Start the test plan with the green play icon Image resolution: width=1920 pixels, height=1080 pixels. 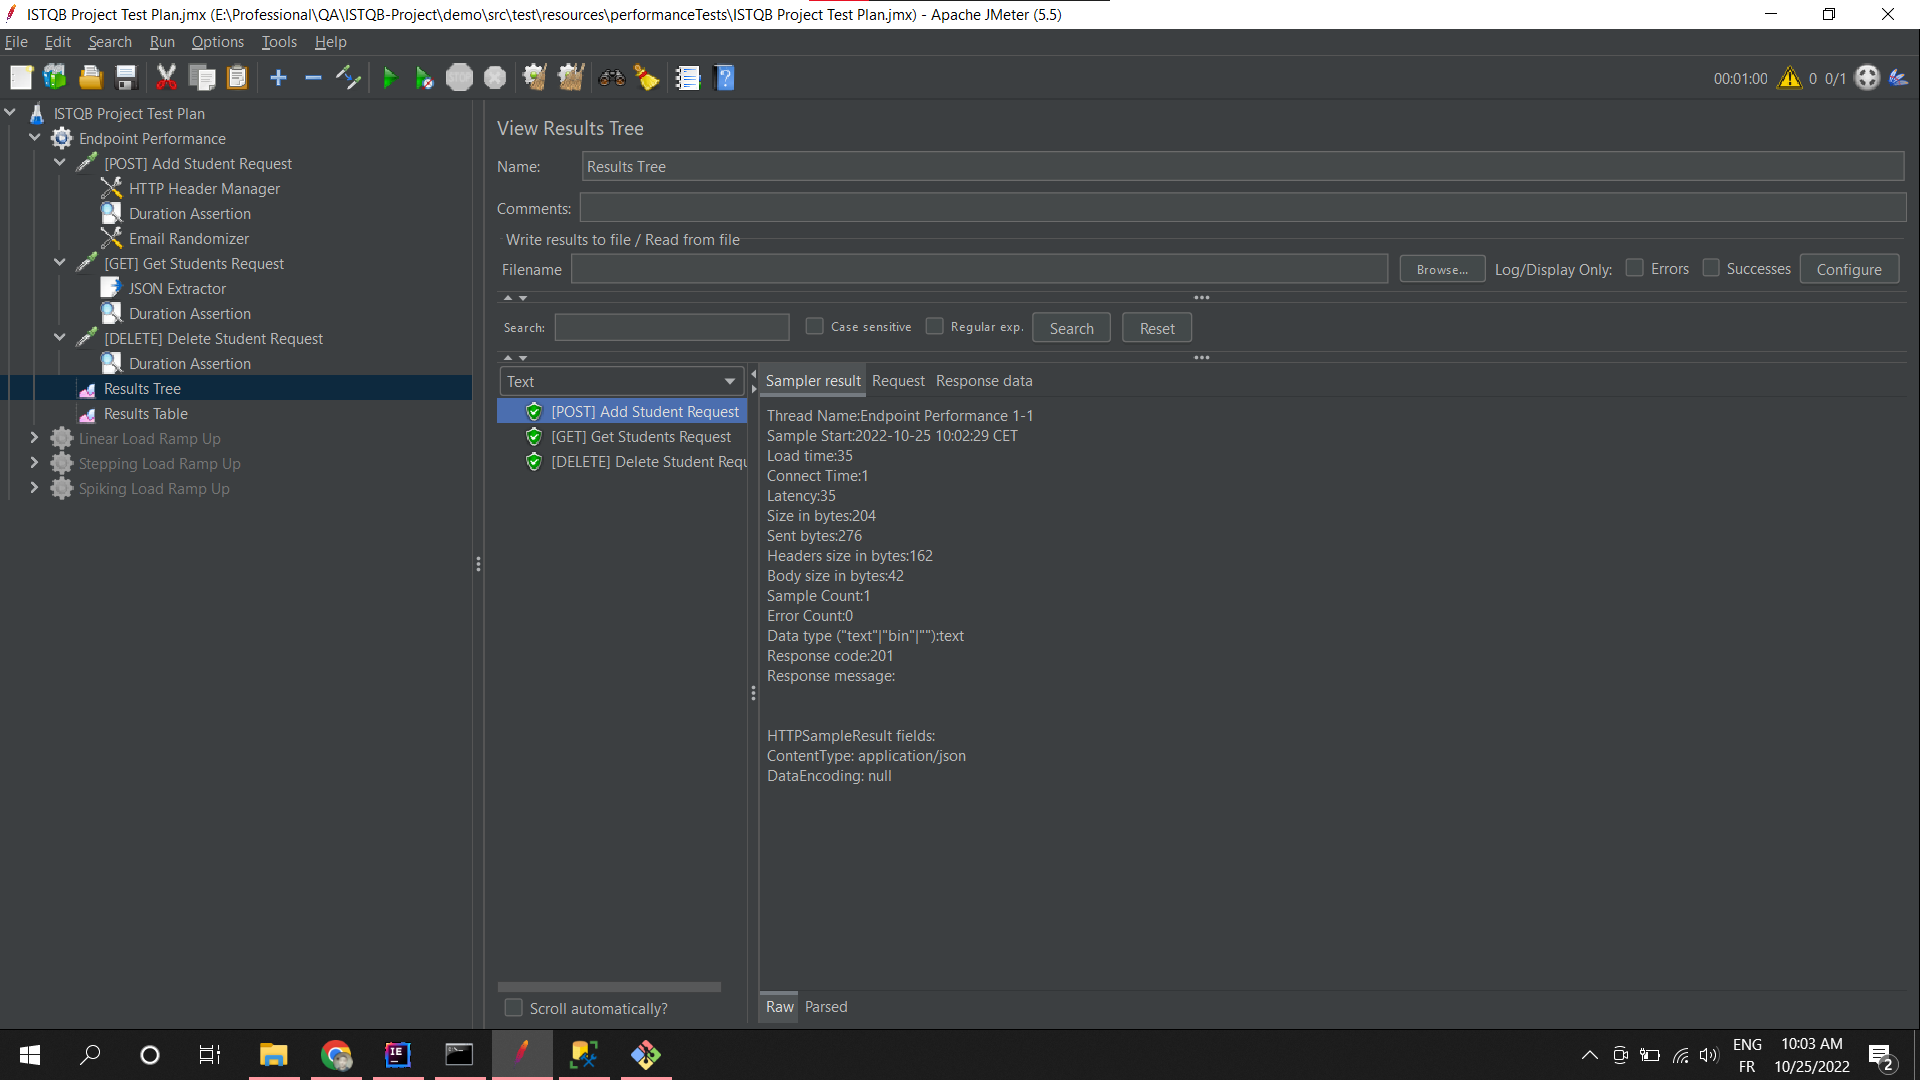389,77
